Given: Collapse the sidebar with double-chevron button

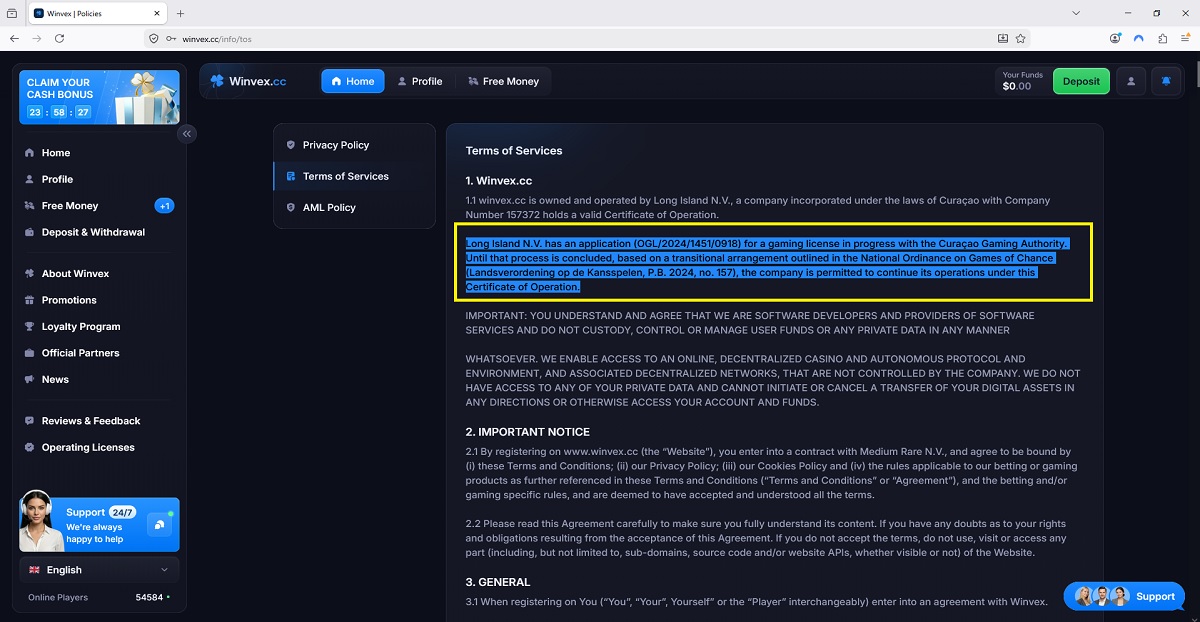Looking at the screenshot, I should pos(187,133).
